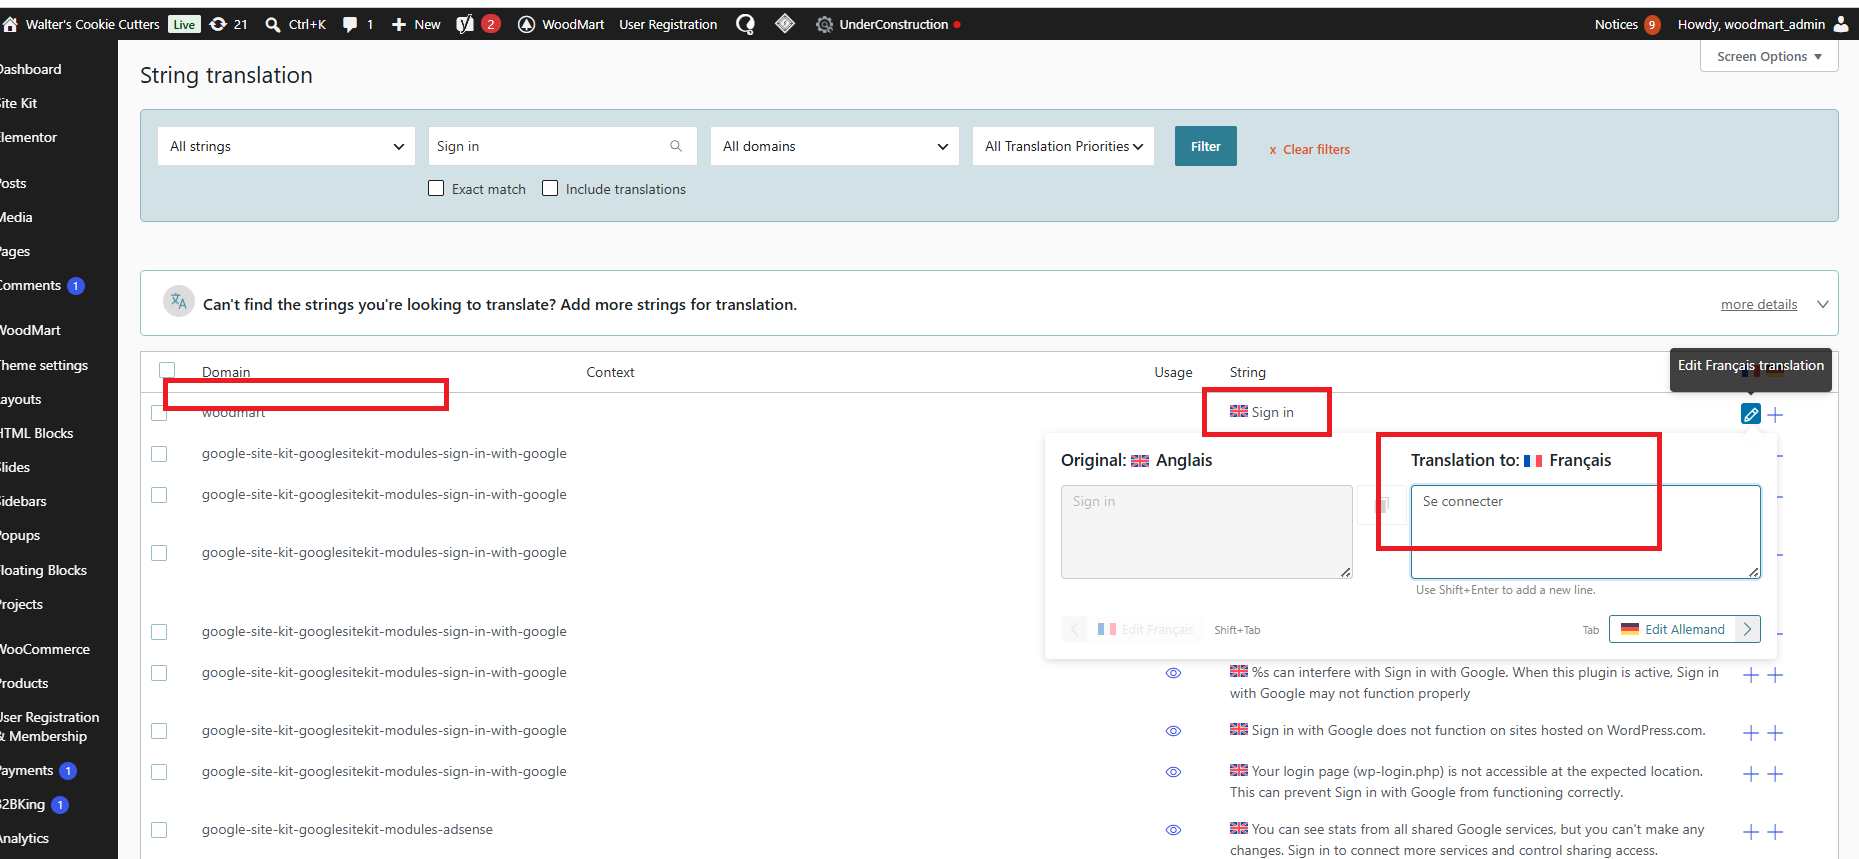Viewport: 1859px width, 859px height.
Task: Go to Products in the sidebar
Action: 25,683
